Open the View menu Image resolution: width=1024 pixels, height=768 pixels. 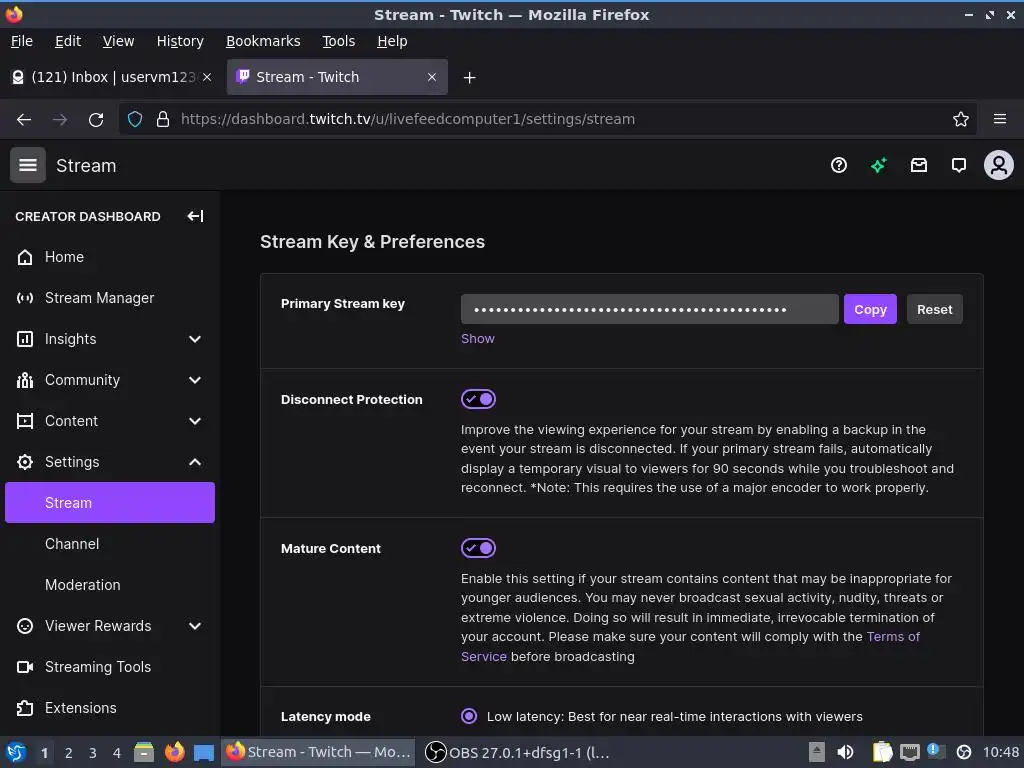coord(118,41)
